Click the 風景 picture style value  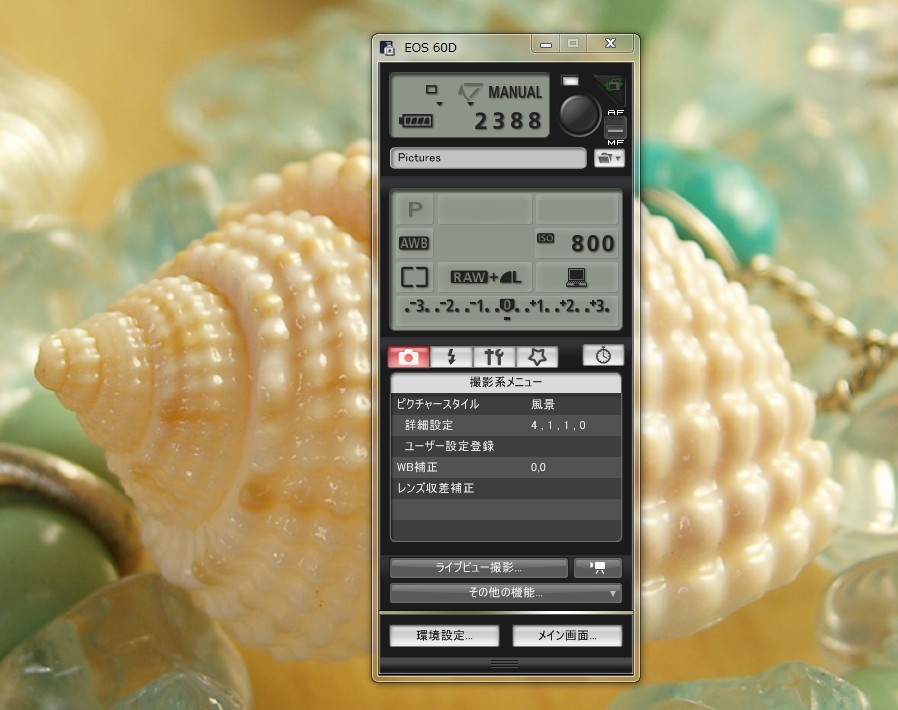[x=542, y=404]
